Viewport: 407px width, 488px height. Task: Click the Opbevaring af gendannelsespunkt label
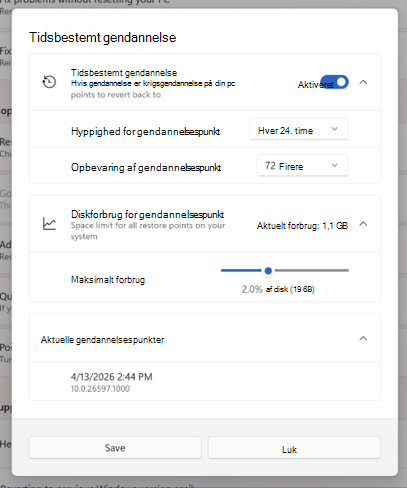click(146, 167)
